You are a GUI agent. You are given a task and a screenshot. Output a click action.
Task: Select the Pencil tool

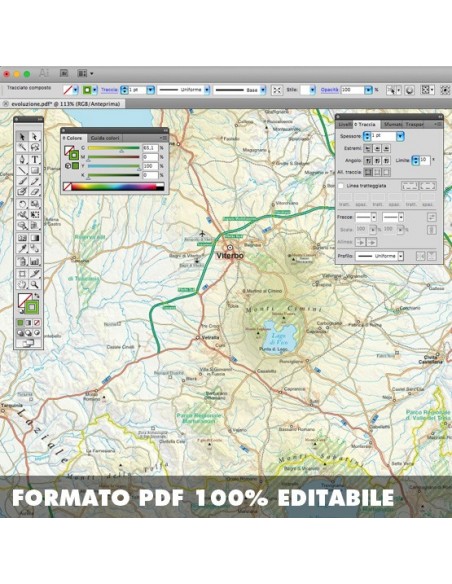35,181
